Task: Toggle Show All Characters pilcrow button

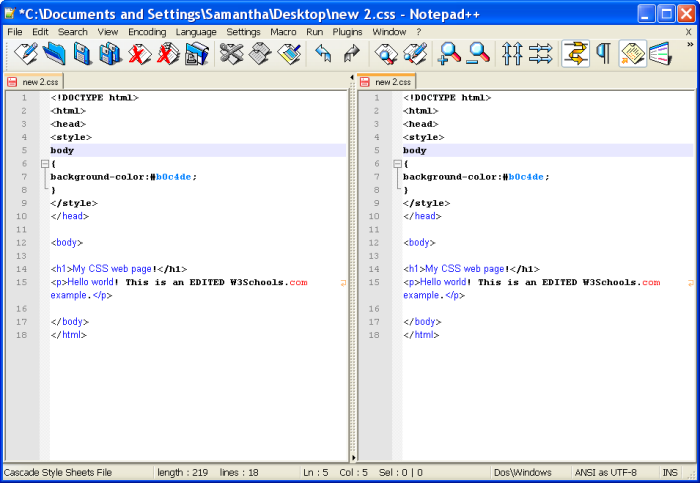Action: (603, 54)
